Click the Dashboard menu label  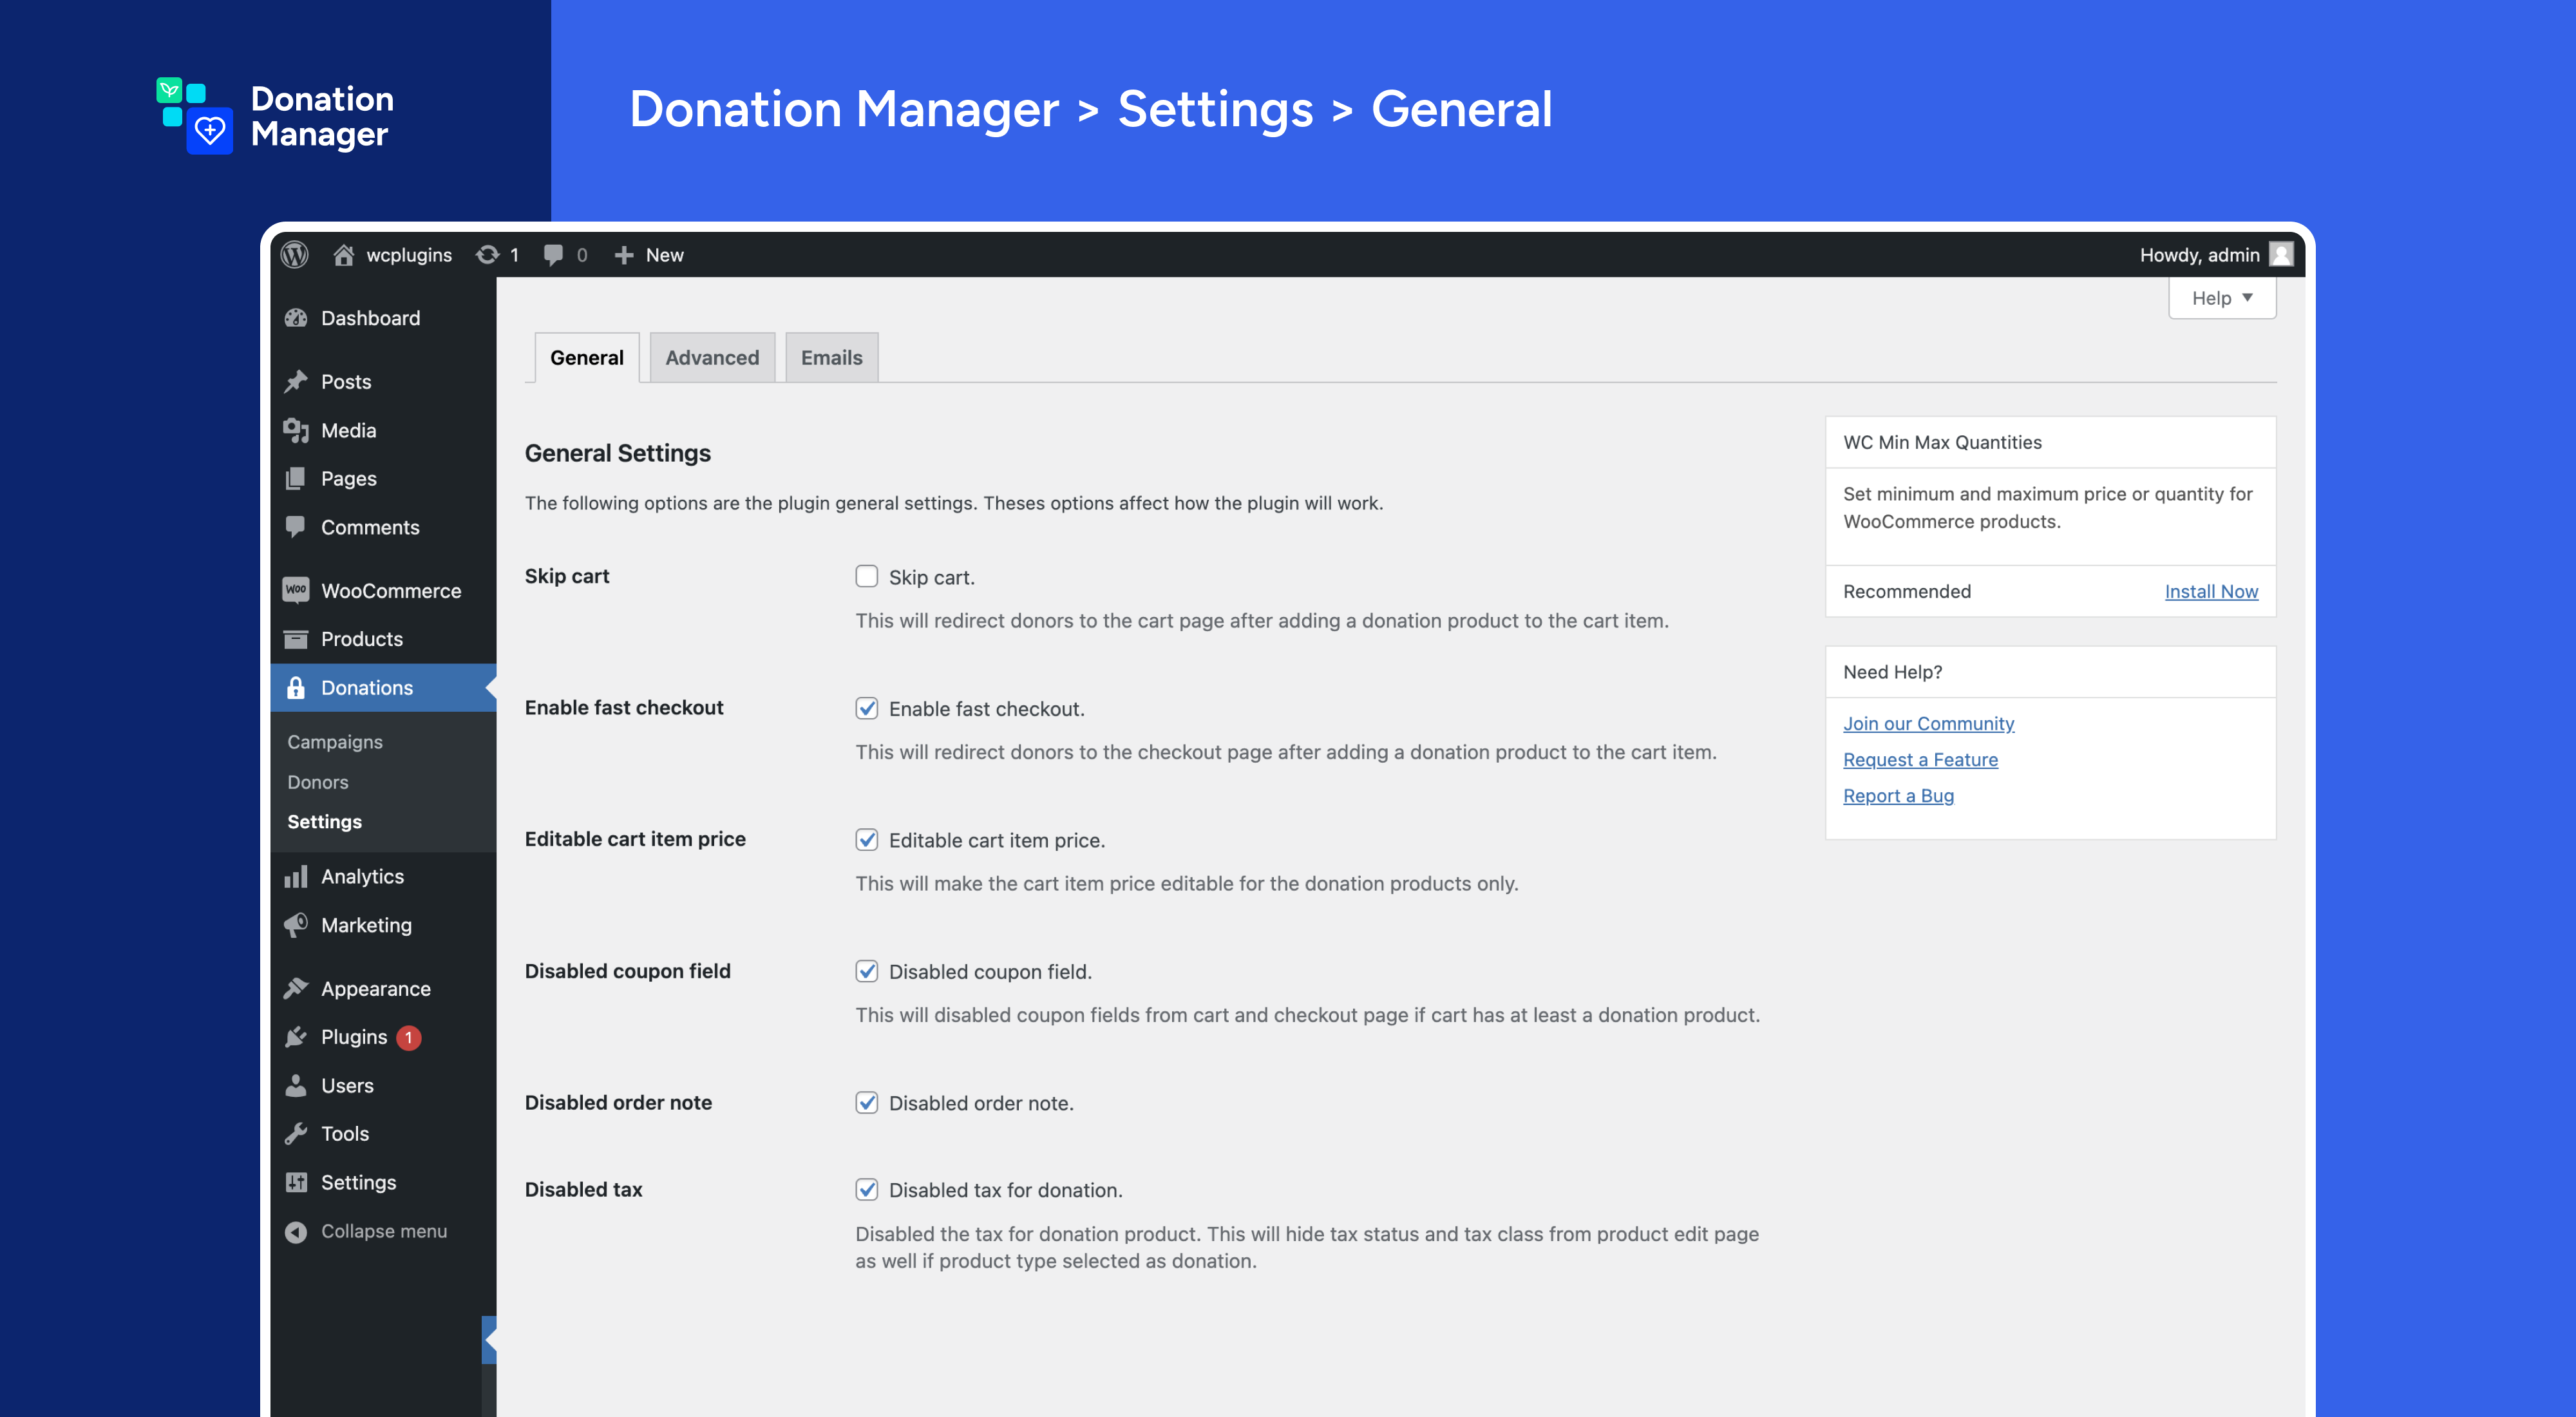coord(370,318)
